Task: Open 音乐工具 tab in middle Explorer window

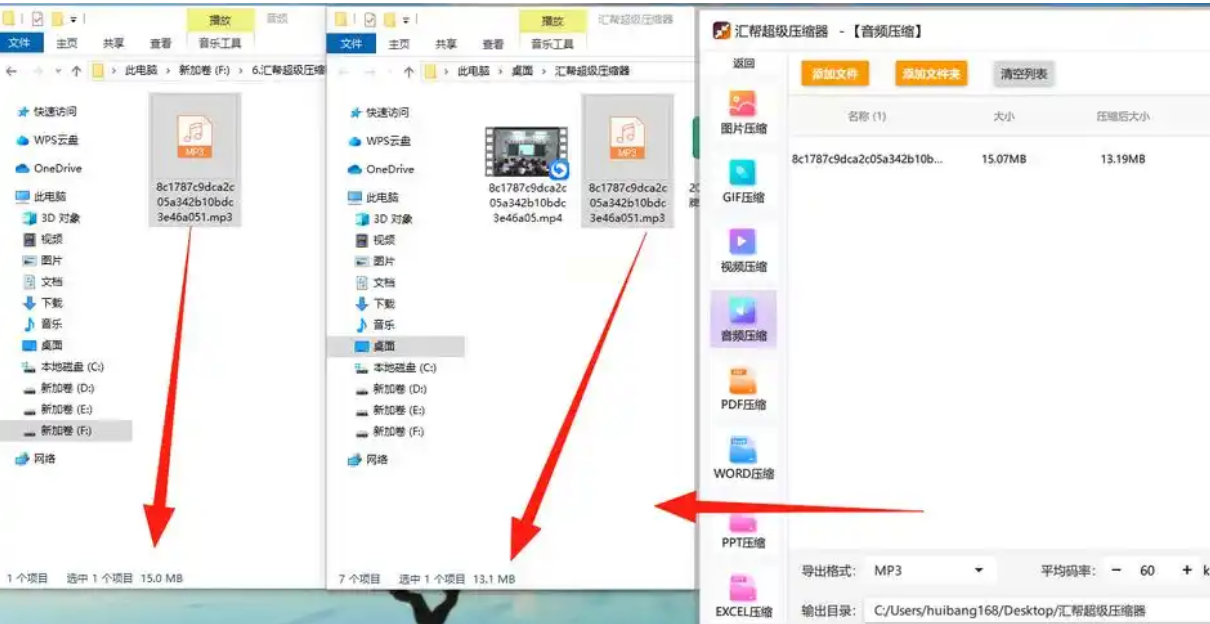Action: coord(552,44)
